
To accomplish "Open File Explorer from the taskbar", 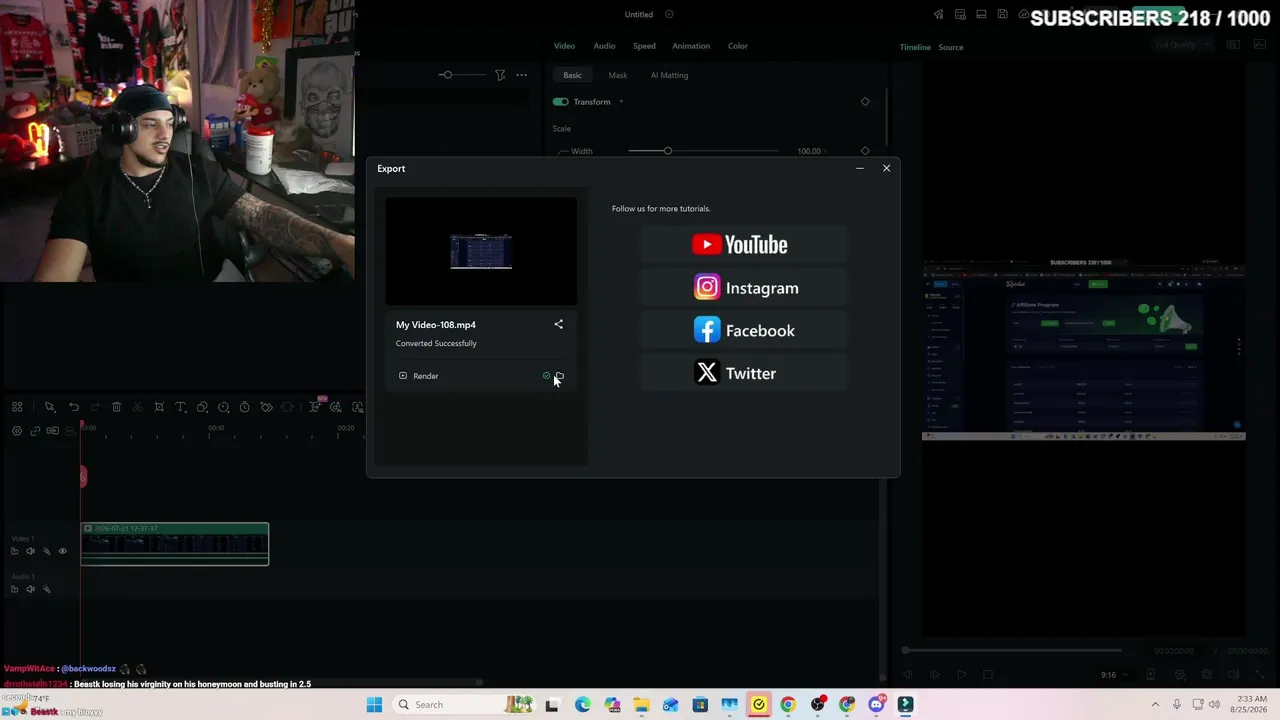I will click(641, 705).
